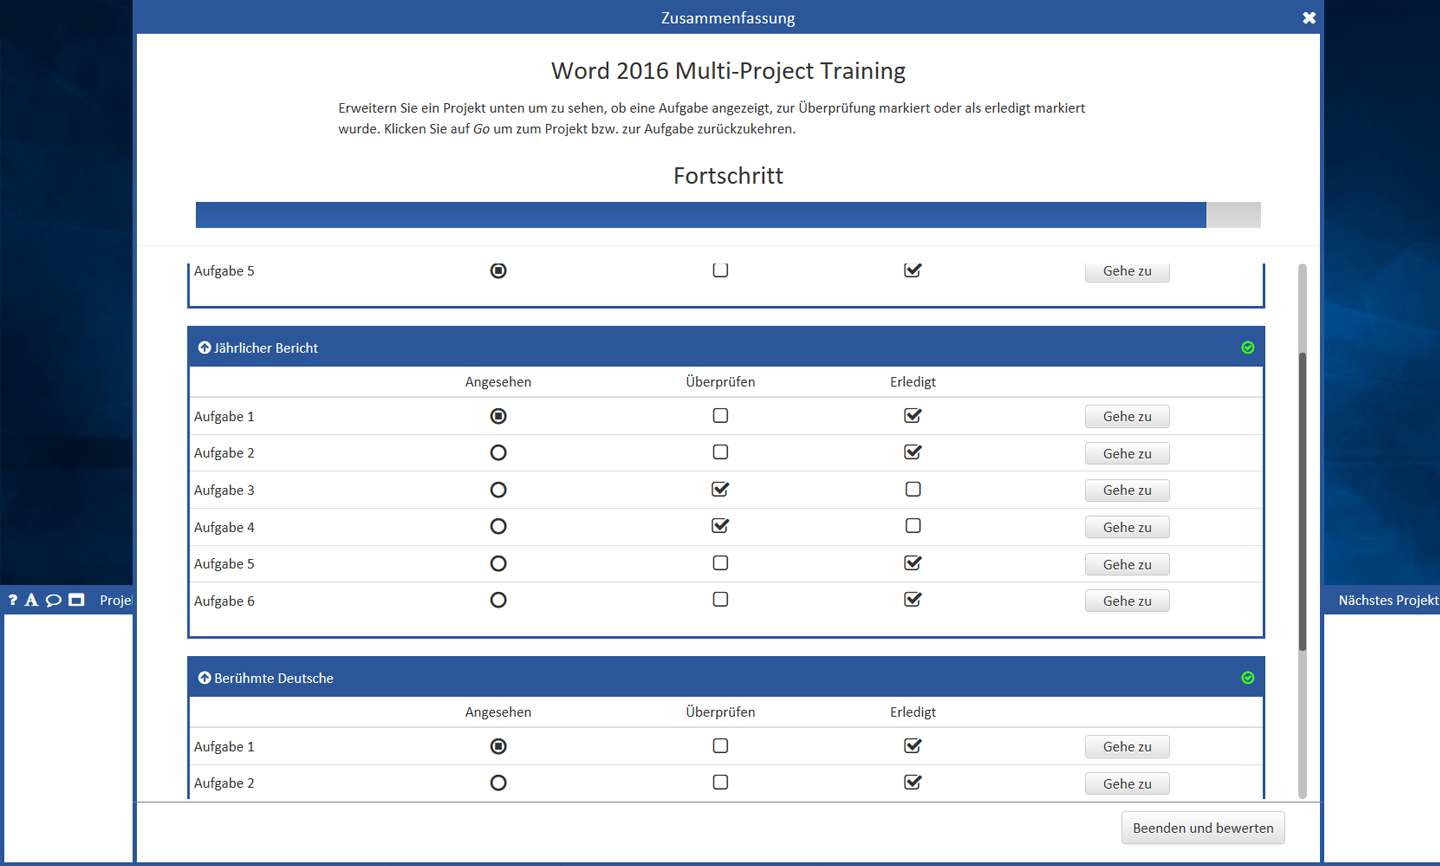Viewport: 1440px width, 866px height.
Task: Open the speech bubble comment icon
Action: tap(53, 600)
